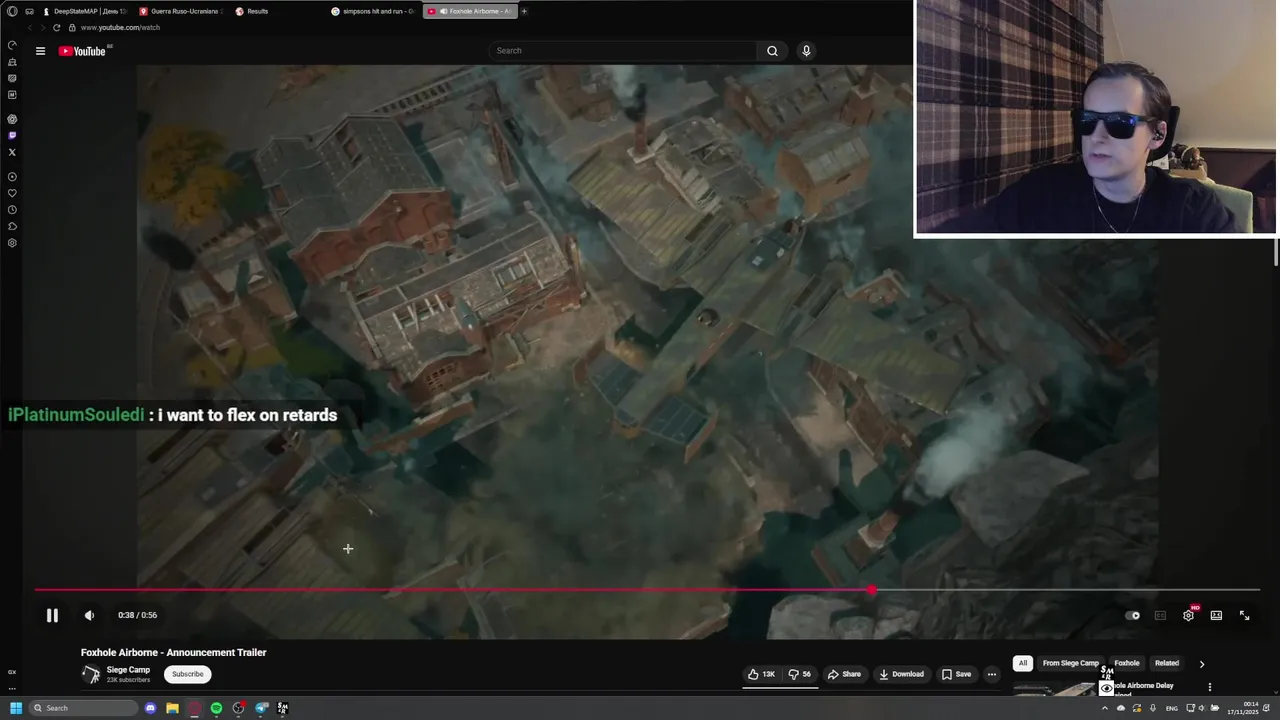Dislike the video (56)
1280x720 pixels.
click(800, 674)
